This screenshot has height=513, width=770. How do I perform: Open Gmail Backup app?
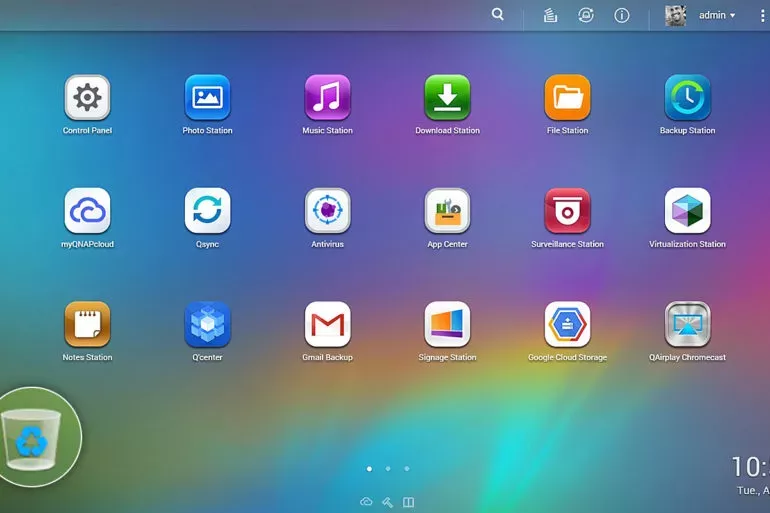(x=327, y=324)
